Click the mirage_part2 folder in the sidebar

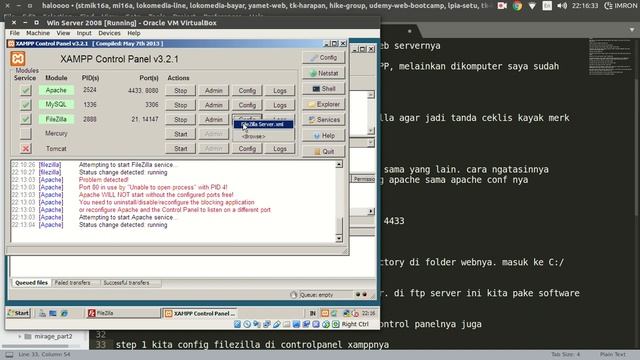click(x=53, y=336)
